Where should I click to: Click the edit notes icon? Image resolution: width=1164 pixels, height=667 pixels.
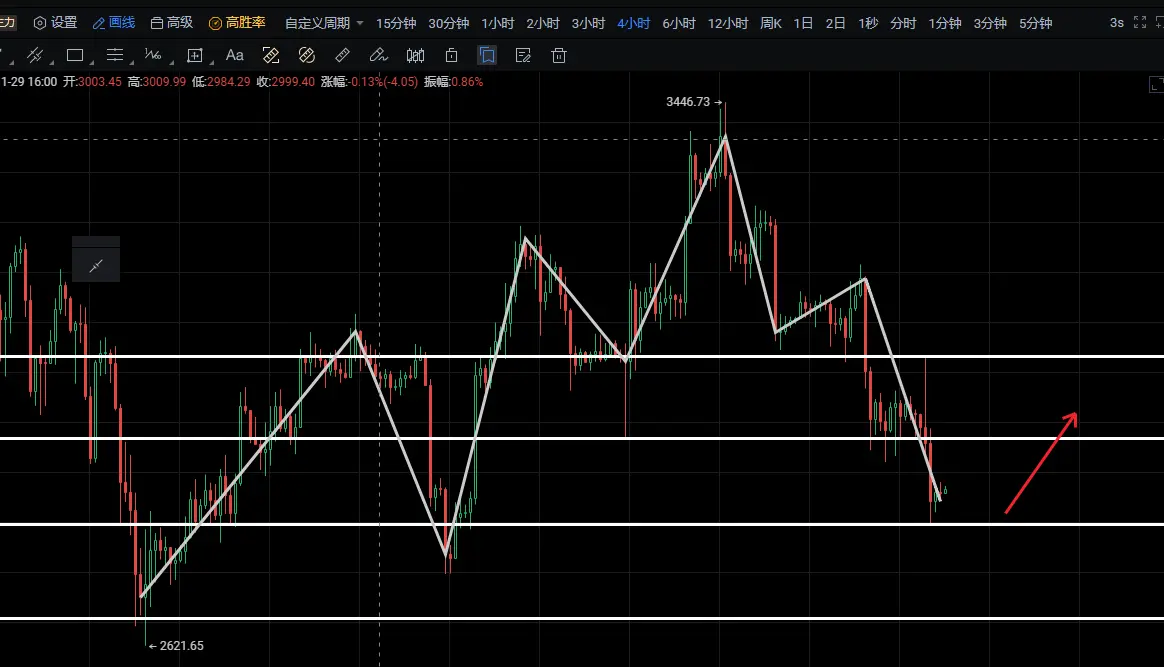pyautogui.click(x=523, y=55)
